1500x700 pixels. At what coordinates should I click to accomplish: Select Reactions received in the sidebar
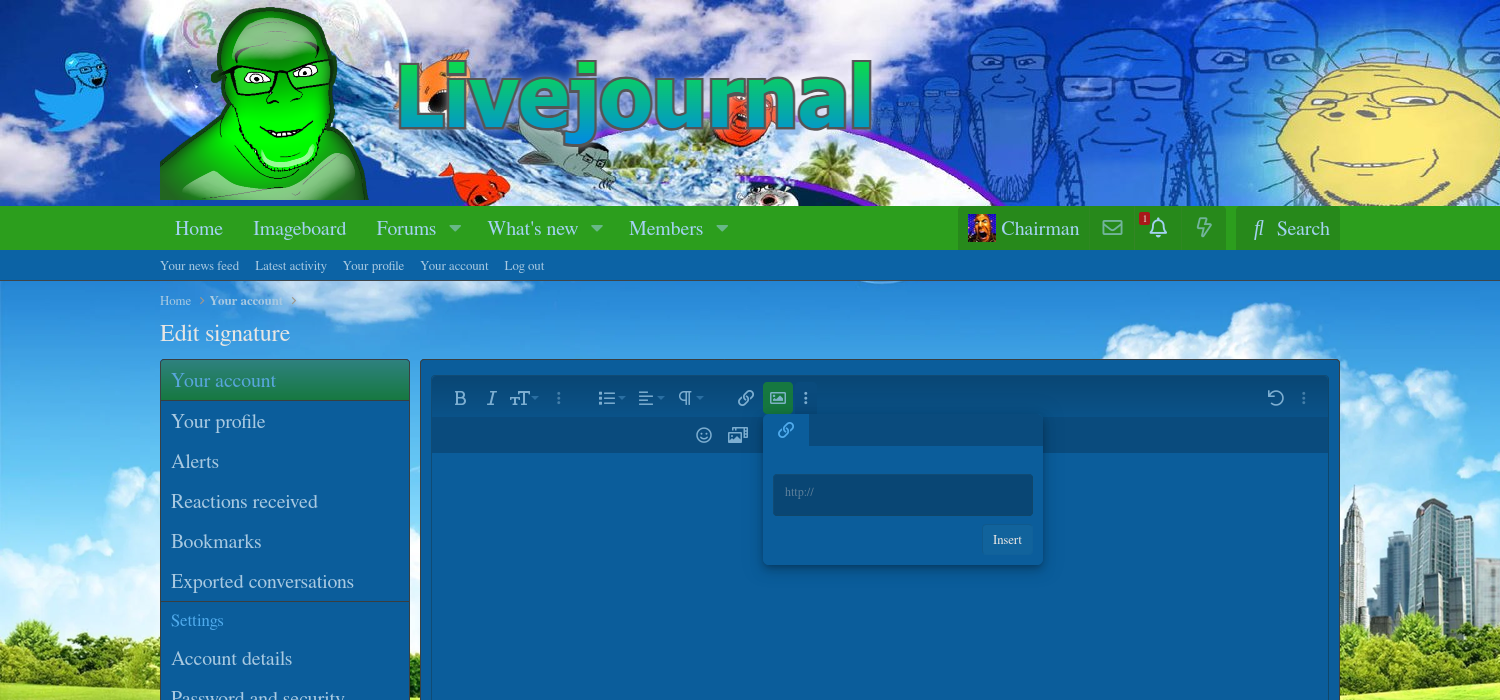[285, 502]
